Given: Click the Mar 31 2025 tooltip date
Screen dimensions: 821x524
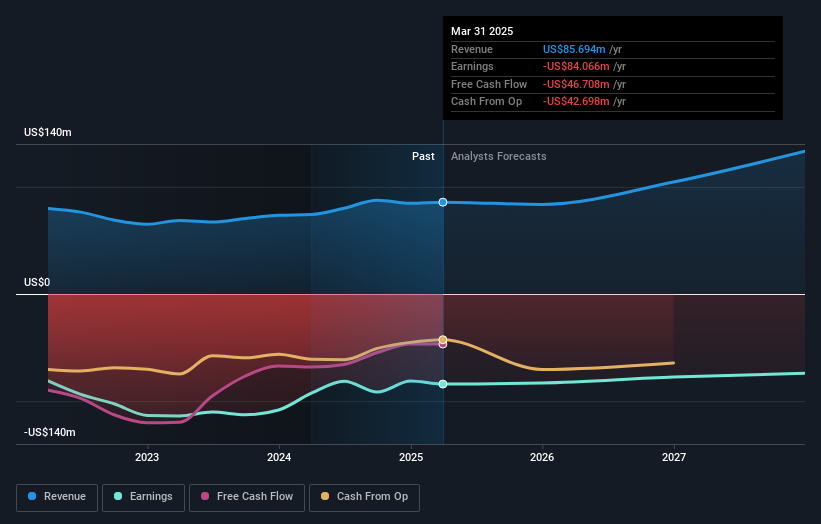Looking at the screenshot, I should (x=482, y=31).
